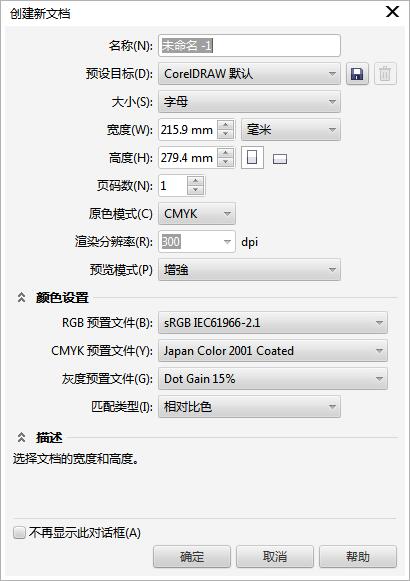Open the 预设目标 CorelDRAW 默认 dropdown
The image size is (410, 581).
(x=249, y=74)
